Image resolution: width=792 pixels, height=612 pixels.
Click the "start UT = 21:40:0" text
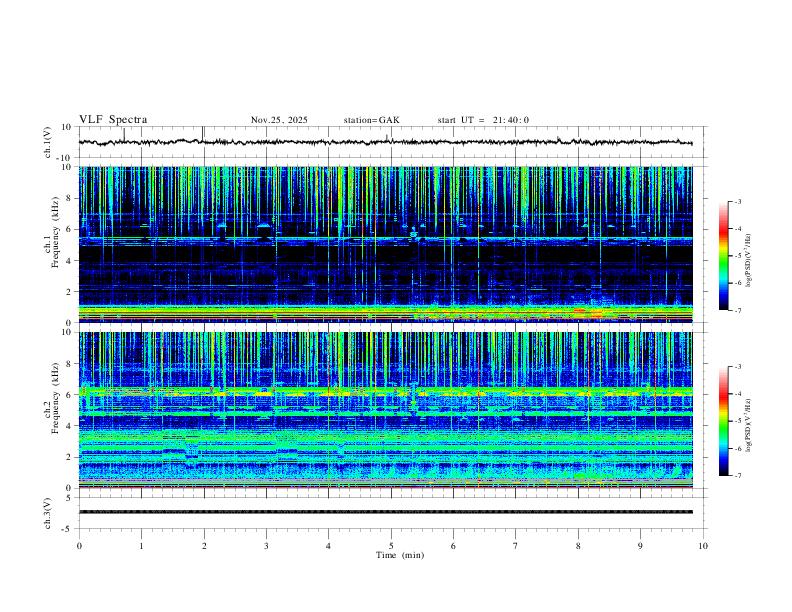click(483, 120)
